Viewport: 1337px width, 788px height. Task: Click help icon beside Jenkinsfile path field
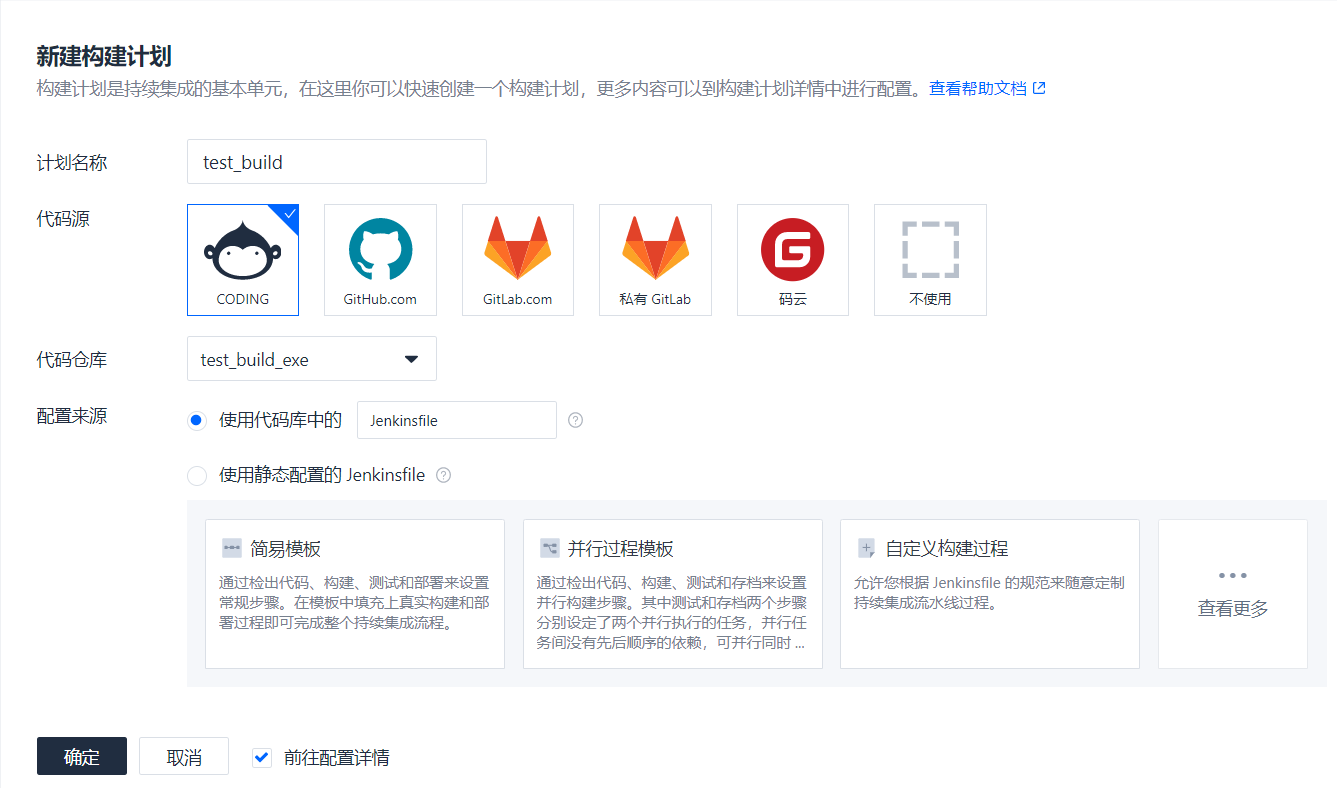coord(575,420)
